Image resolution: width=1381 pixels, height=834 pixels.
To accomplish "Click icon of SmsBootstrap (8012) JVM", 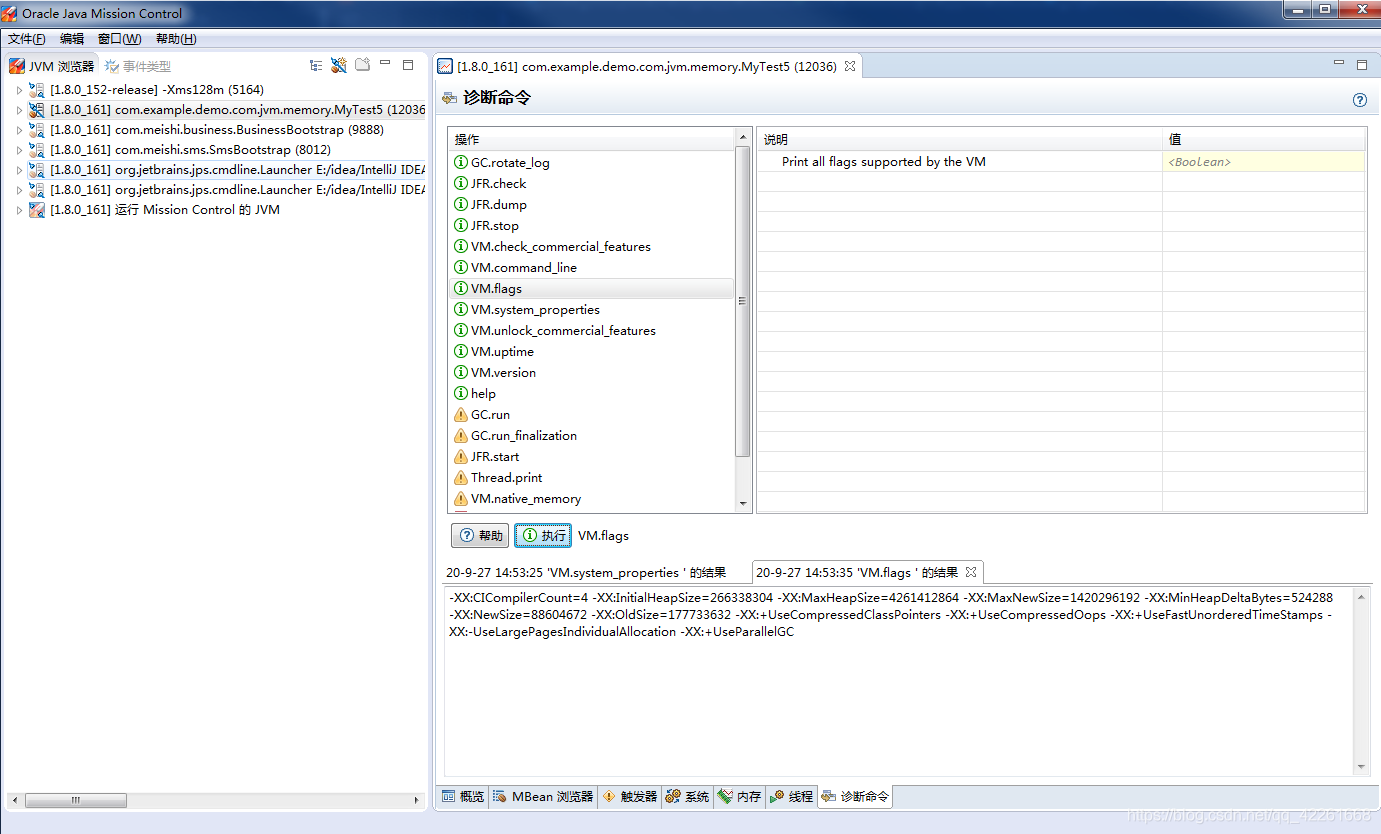I will (37, 150).
